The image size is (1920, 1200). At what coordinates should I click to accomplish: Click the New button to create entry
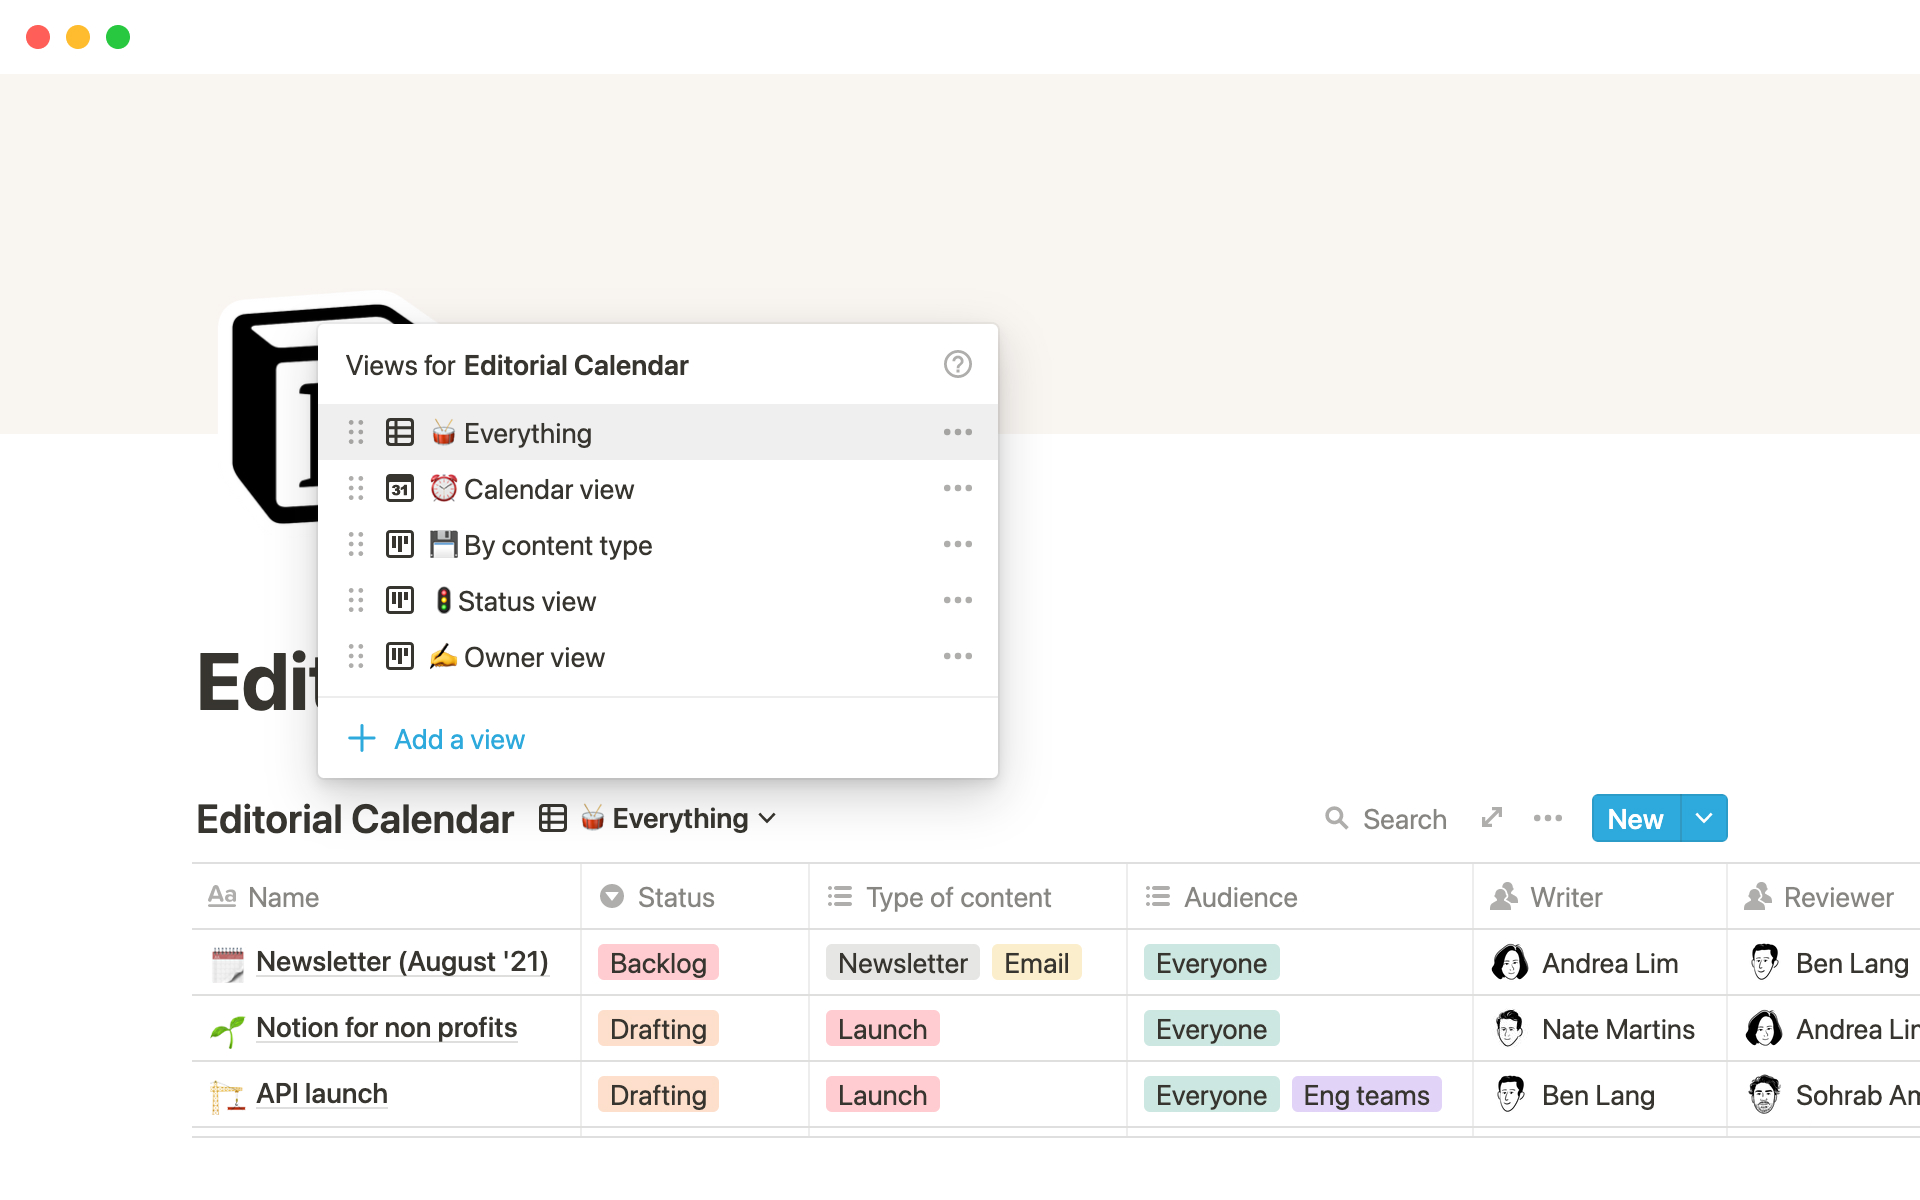click(x=1635, y=817)
